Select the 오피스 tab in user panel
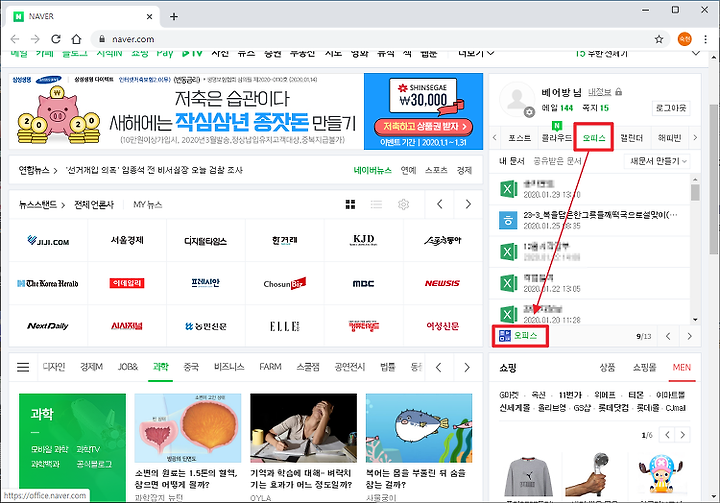Image resolution: width=720 pixels, height=503 pixels. click(x=594, y=137)
